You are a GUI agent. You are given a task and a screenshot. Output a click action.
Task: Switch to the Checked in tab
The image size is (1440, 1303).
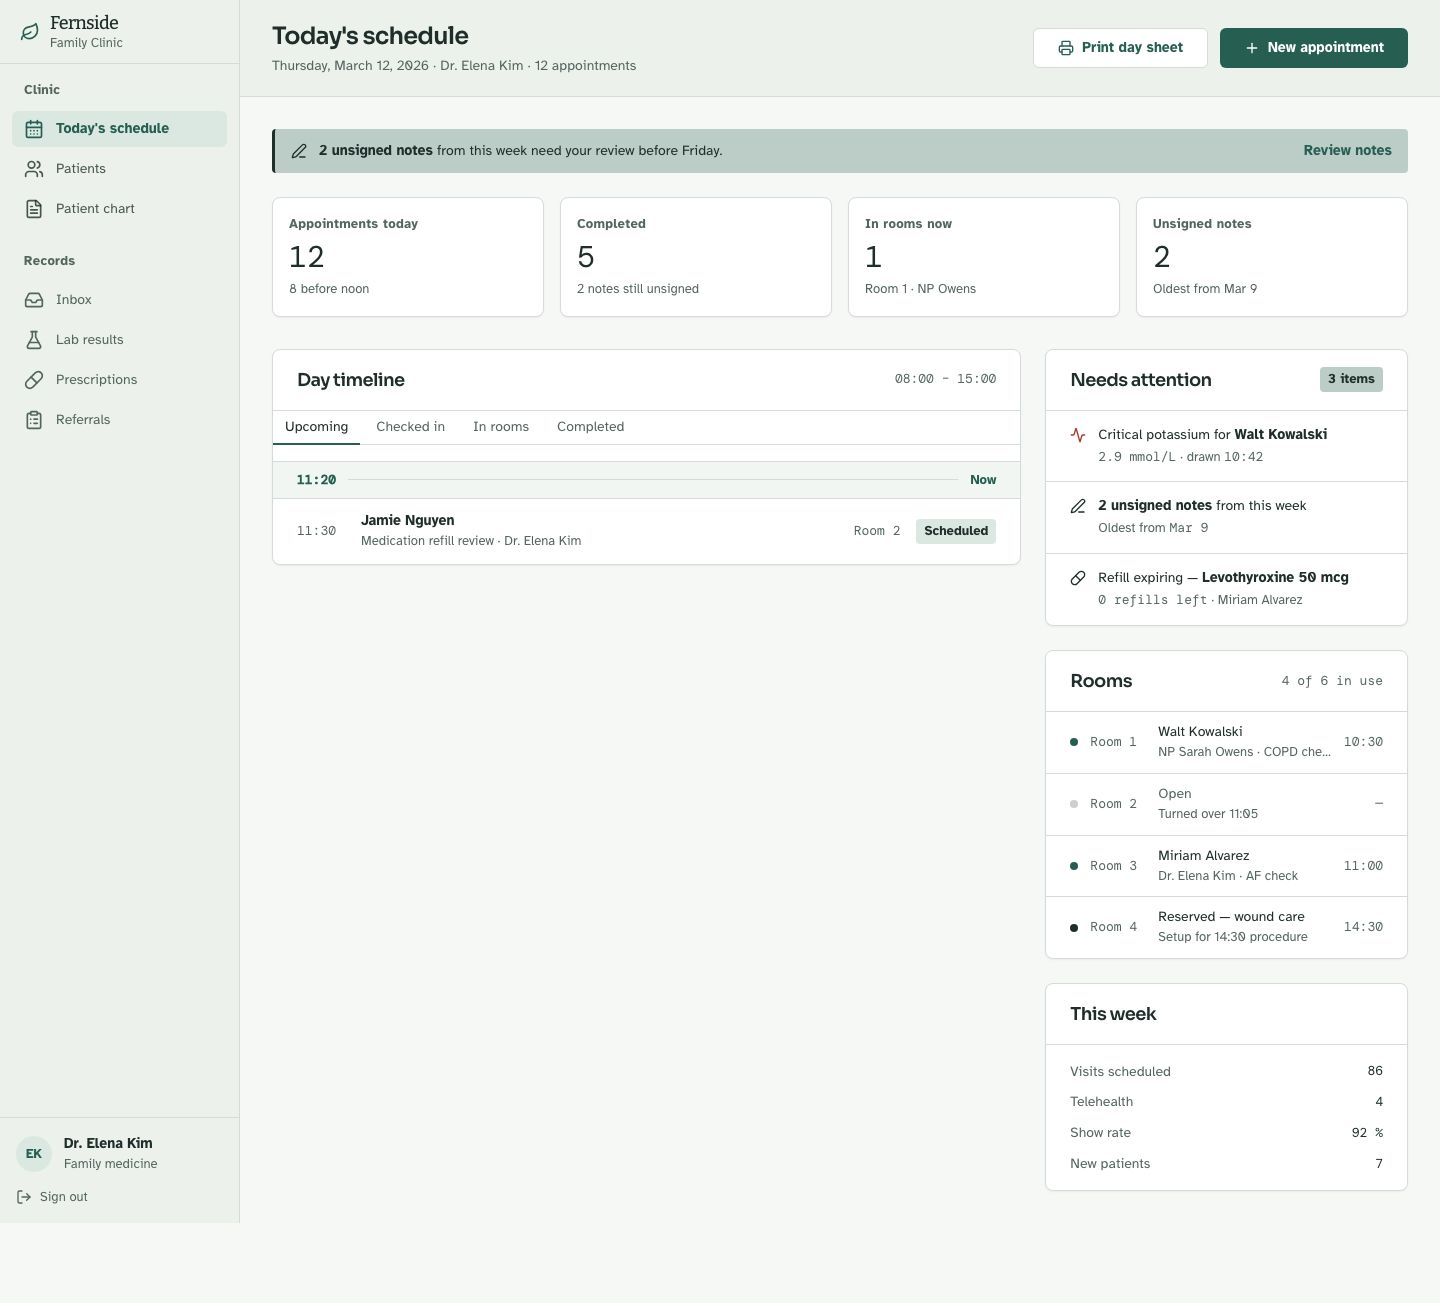click(410, 427)
